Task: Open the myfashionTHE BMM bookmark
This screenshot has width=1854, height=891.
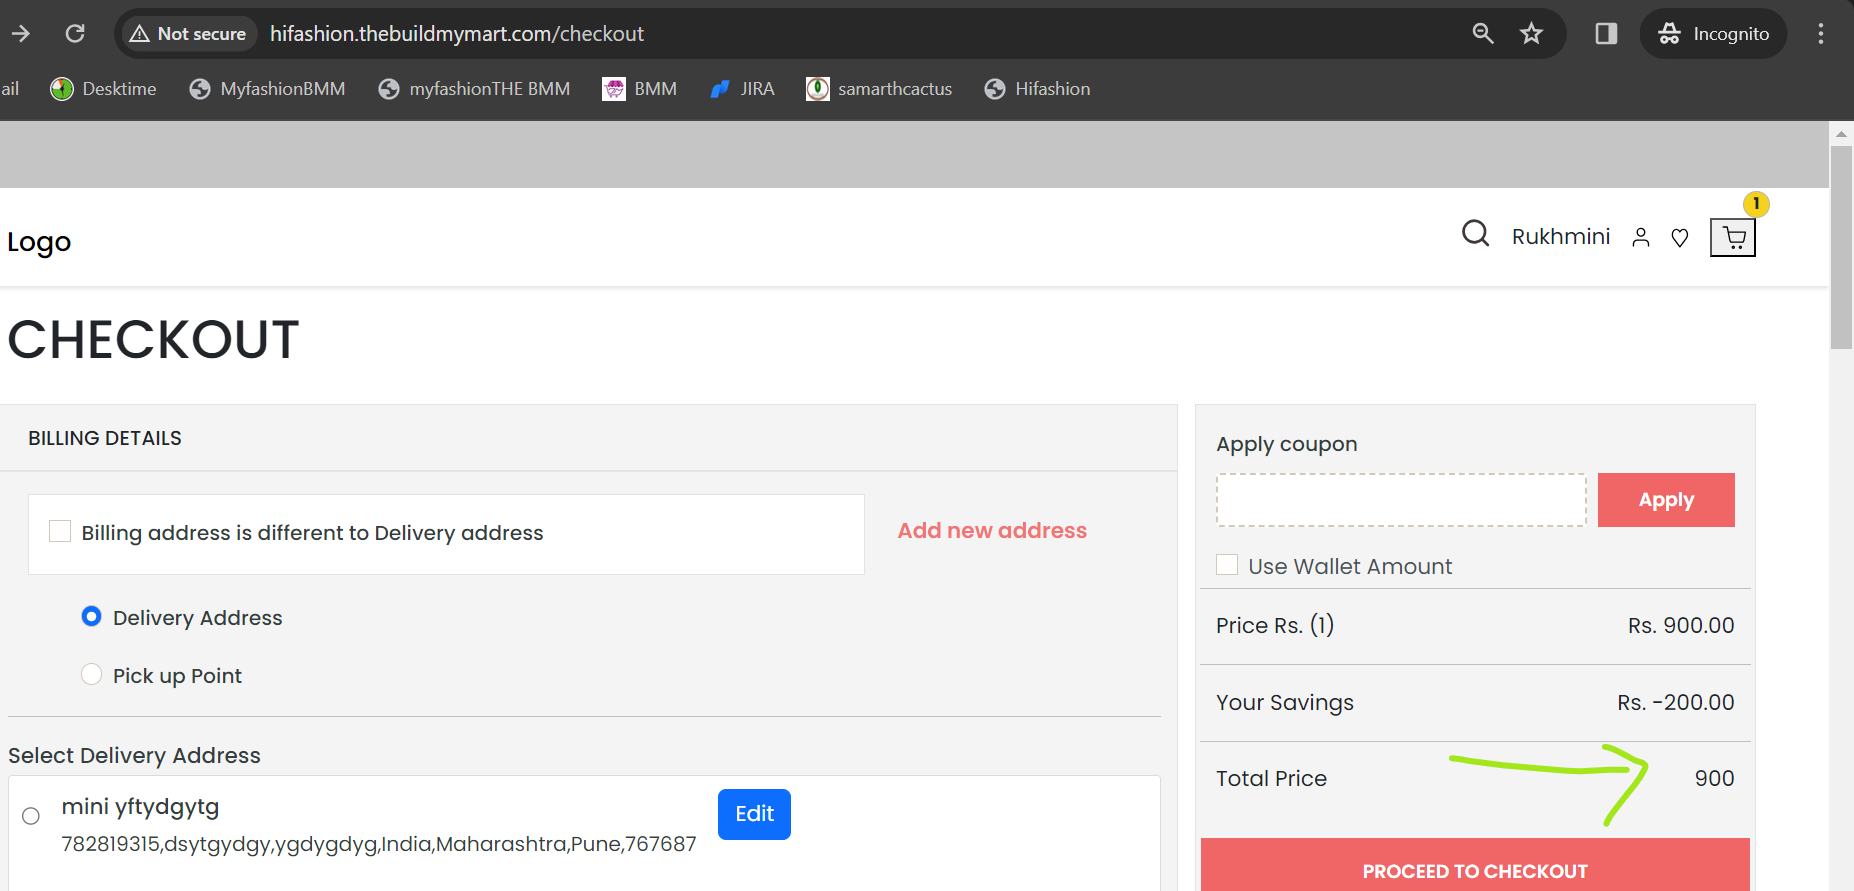Action: pyautogui.click(x=474, y=89)
